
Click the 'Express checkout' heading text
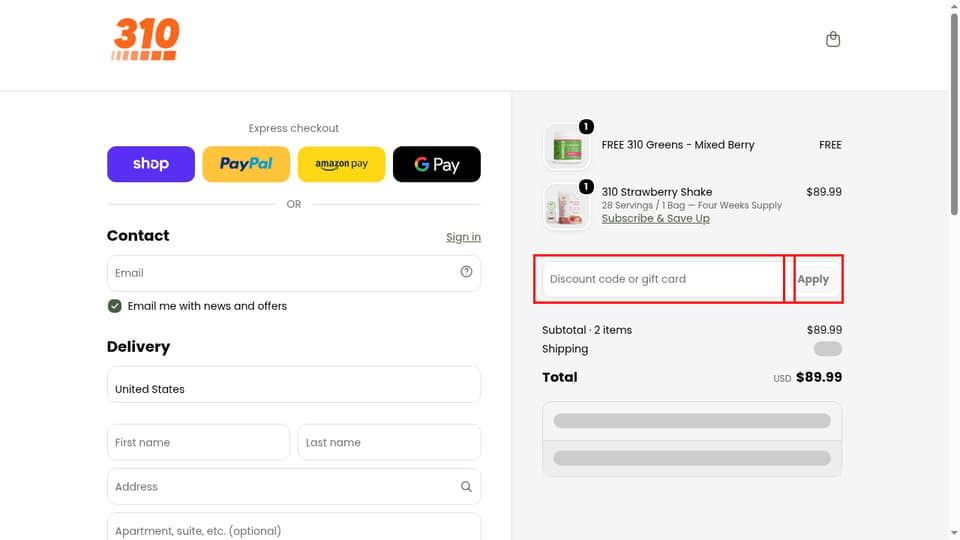[x=293, y=128]
